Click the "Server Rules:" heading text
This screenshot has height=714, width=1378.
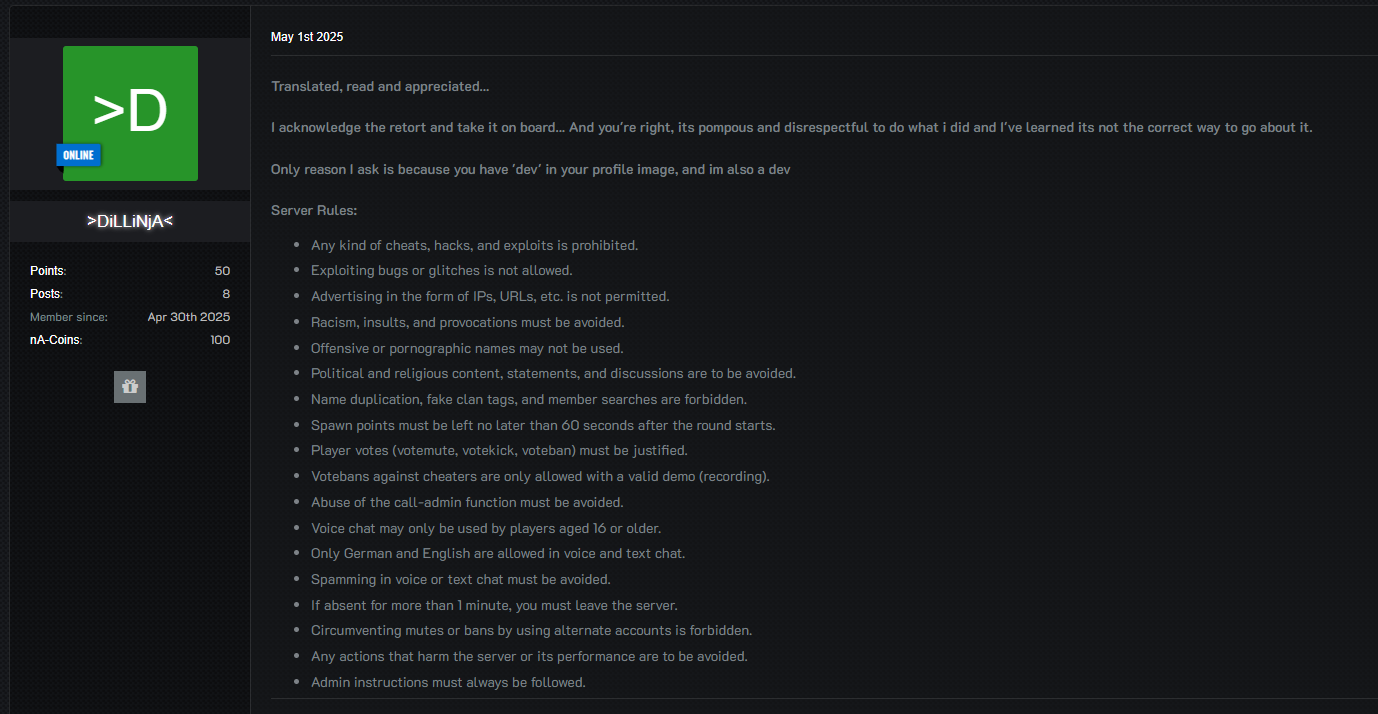click(x=314, y=211)
